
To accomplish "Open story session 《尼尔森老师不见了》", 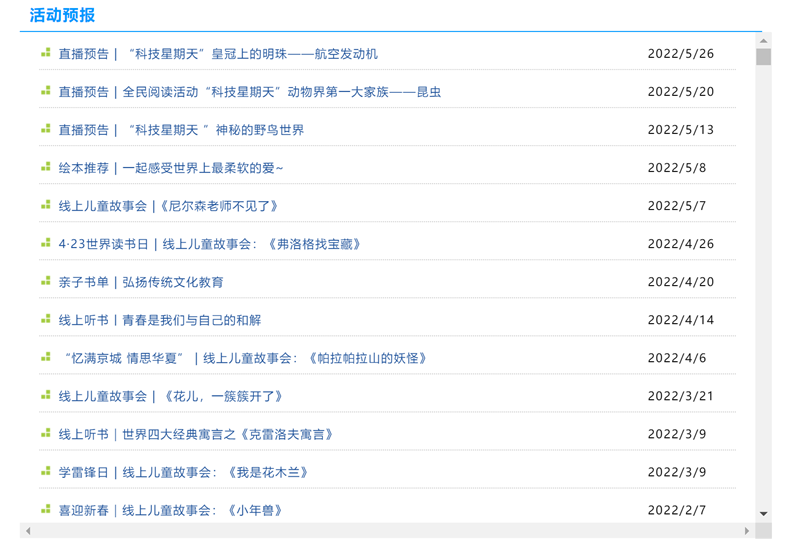I will pos(168,206).
